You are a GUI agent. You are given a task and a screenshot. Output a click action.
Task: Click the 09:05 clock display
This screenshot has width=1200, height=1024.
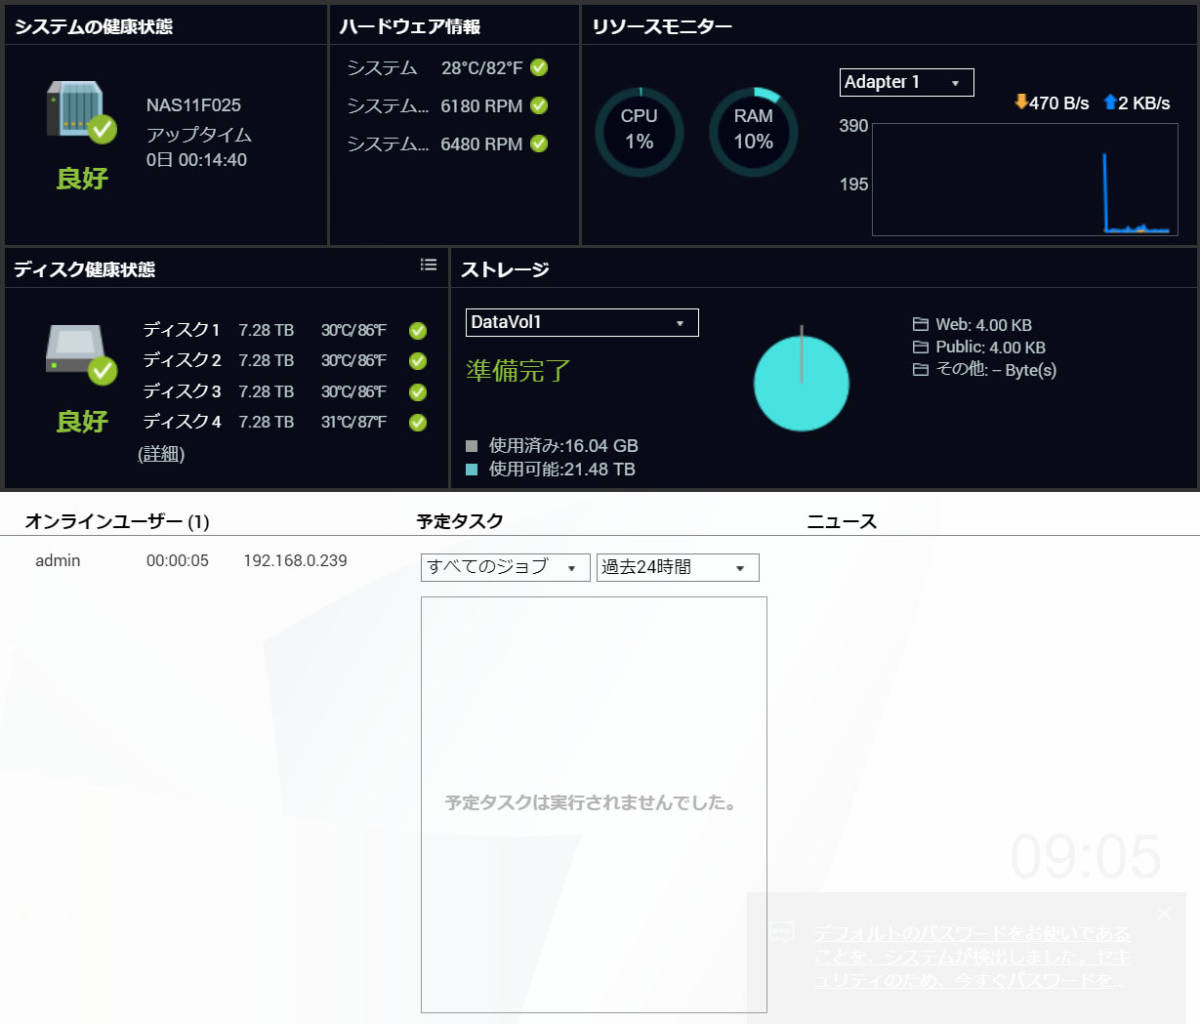(x=1086, y=857)
